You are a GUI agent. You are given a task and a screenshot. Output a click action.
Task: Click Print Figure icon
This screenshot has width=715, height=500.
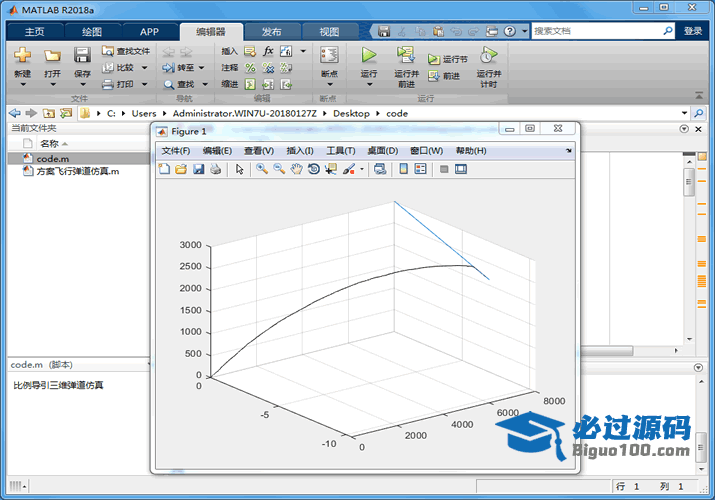point(216,169)
